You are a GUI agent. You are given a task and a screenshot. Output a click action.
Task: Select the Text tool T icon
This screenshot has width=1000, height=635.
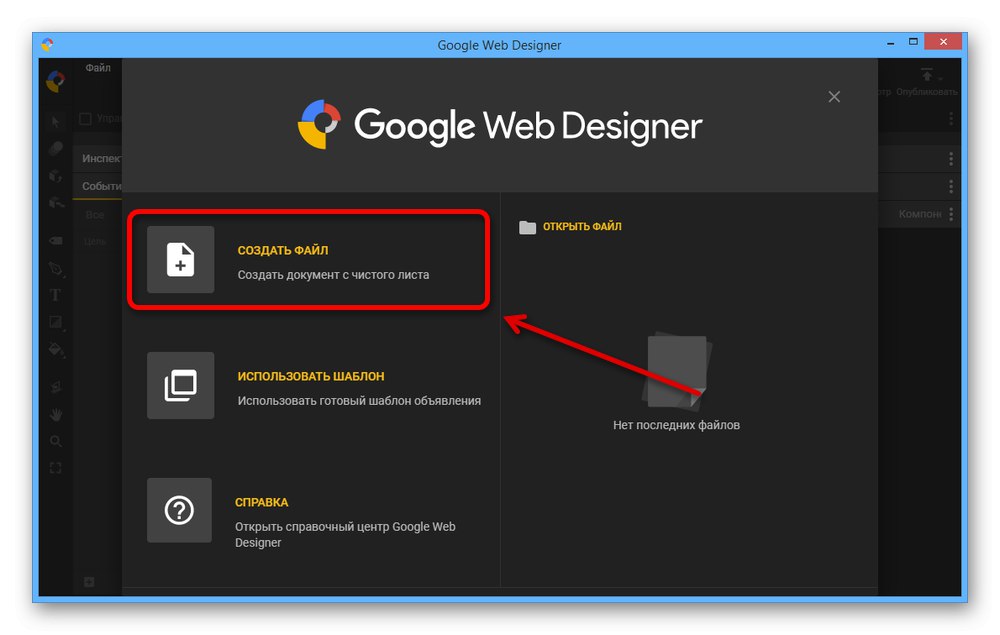pyautogui.click(x=55, y=295)
